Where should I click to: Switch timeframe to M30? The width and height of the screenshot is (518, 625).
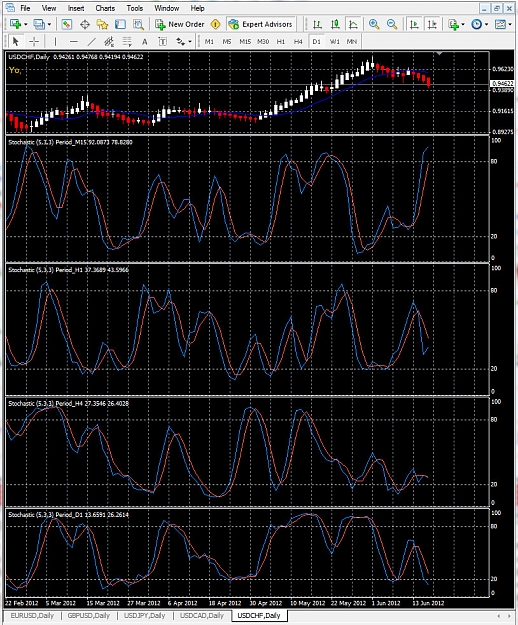click(263, 41)
